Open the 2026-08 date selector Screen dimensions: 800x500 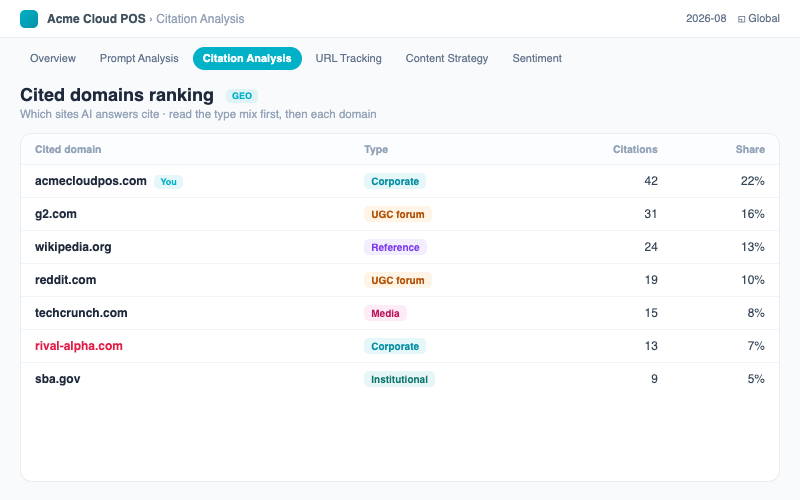pos(706,18)
